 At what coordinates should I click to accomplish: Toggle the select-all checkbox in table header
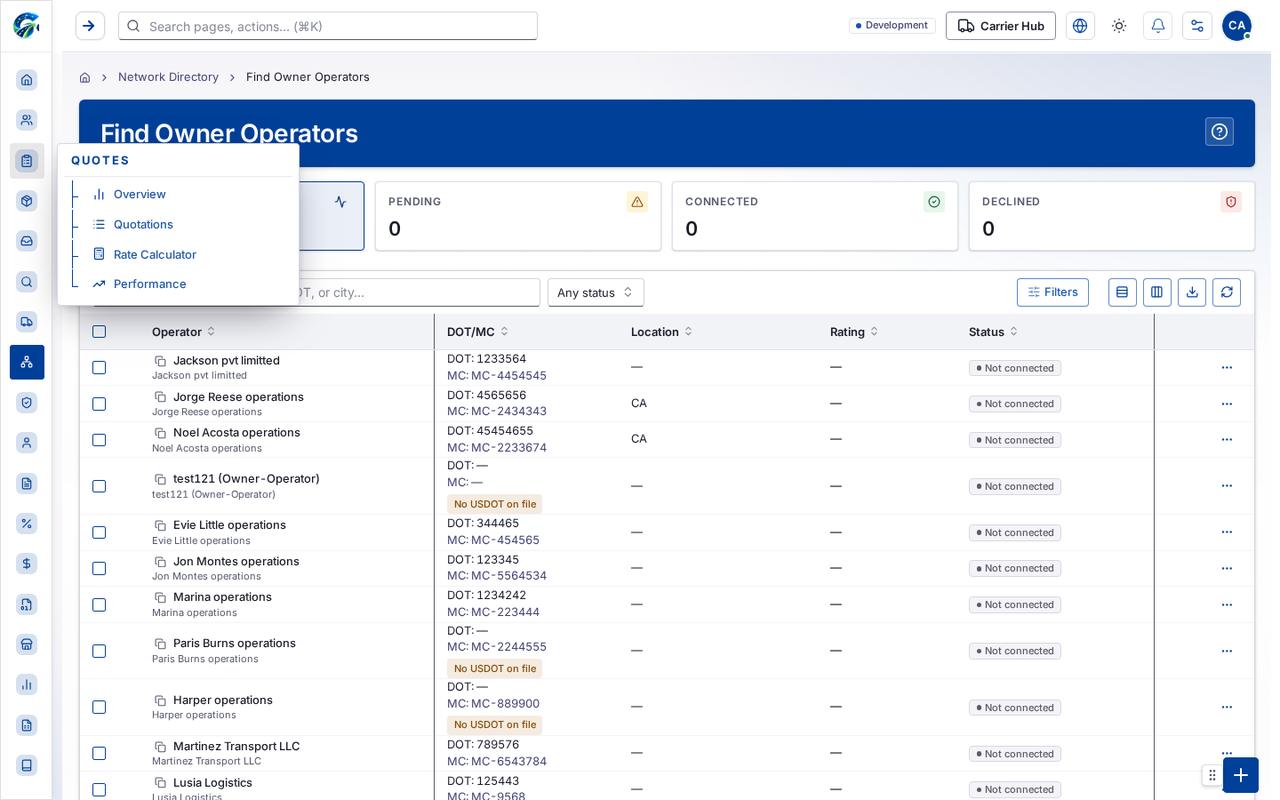click(99, 332)
